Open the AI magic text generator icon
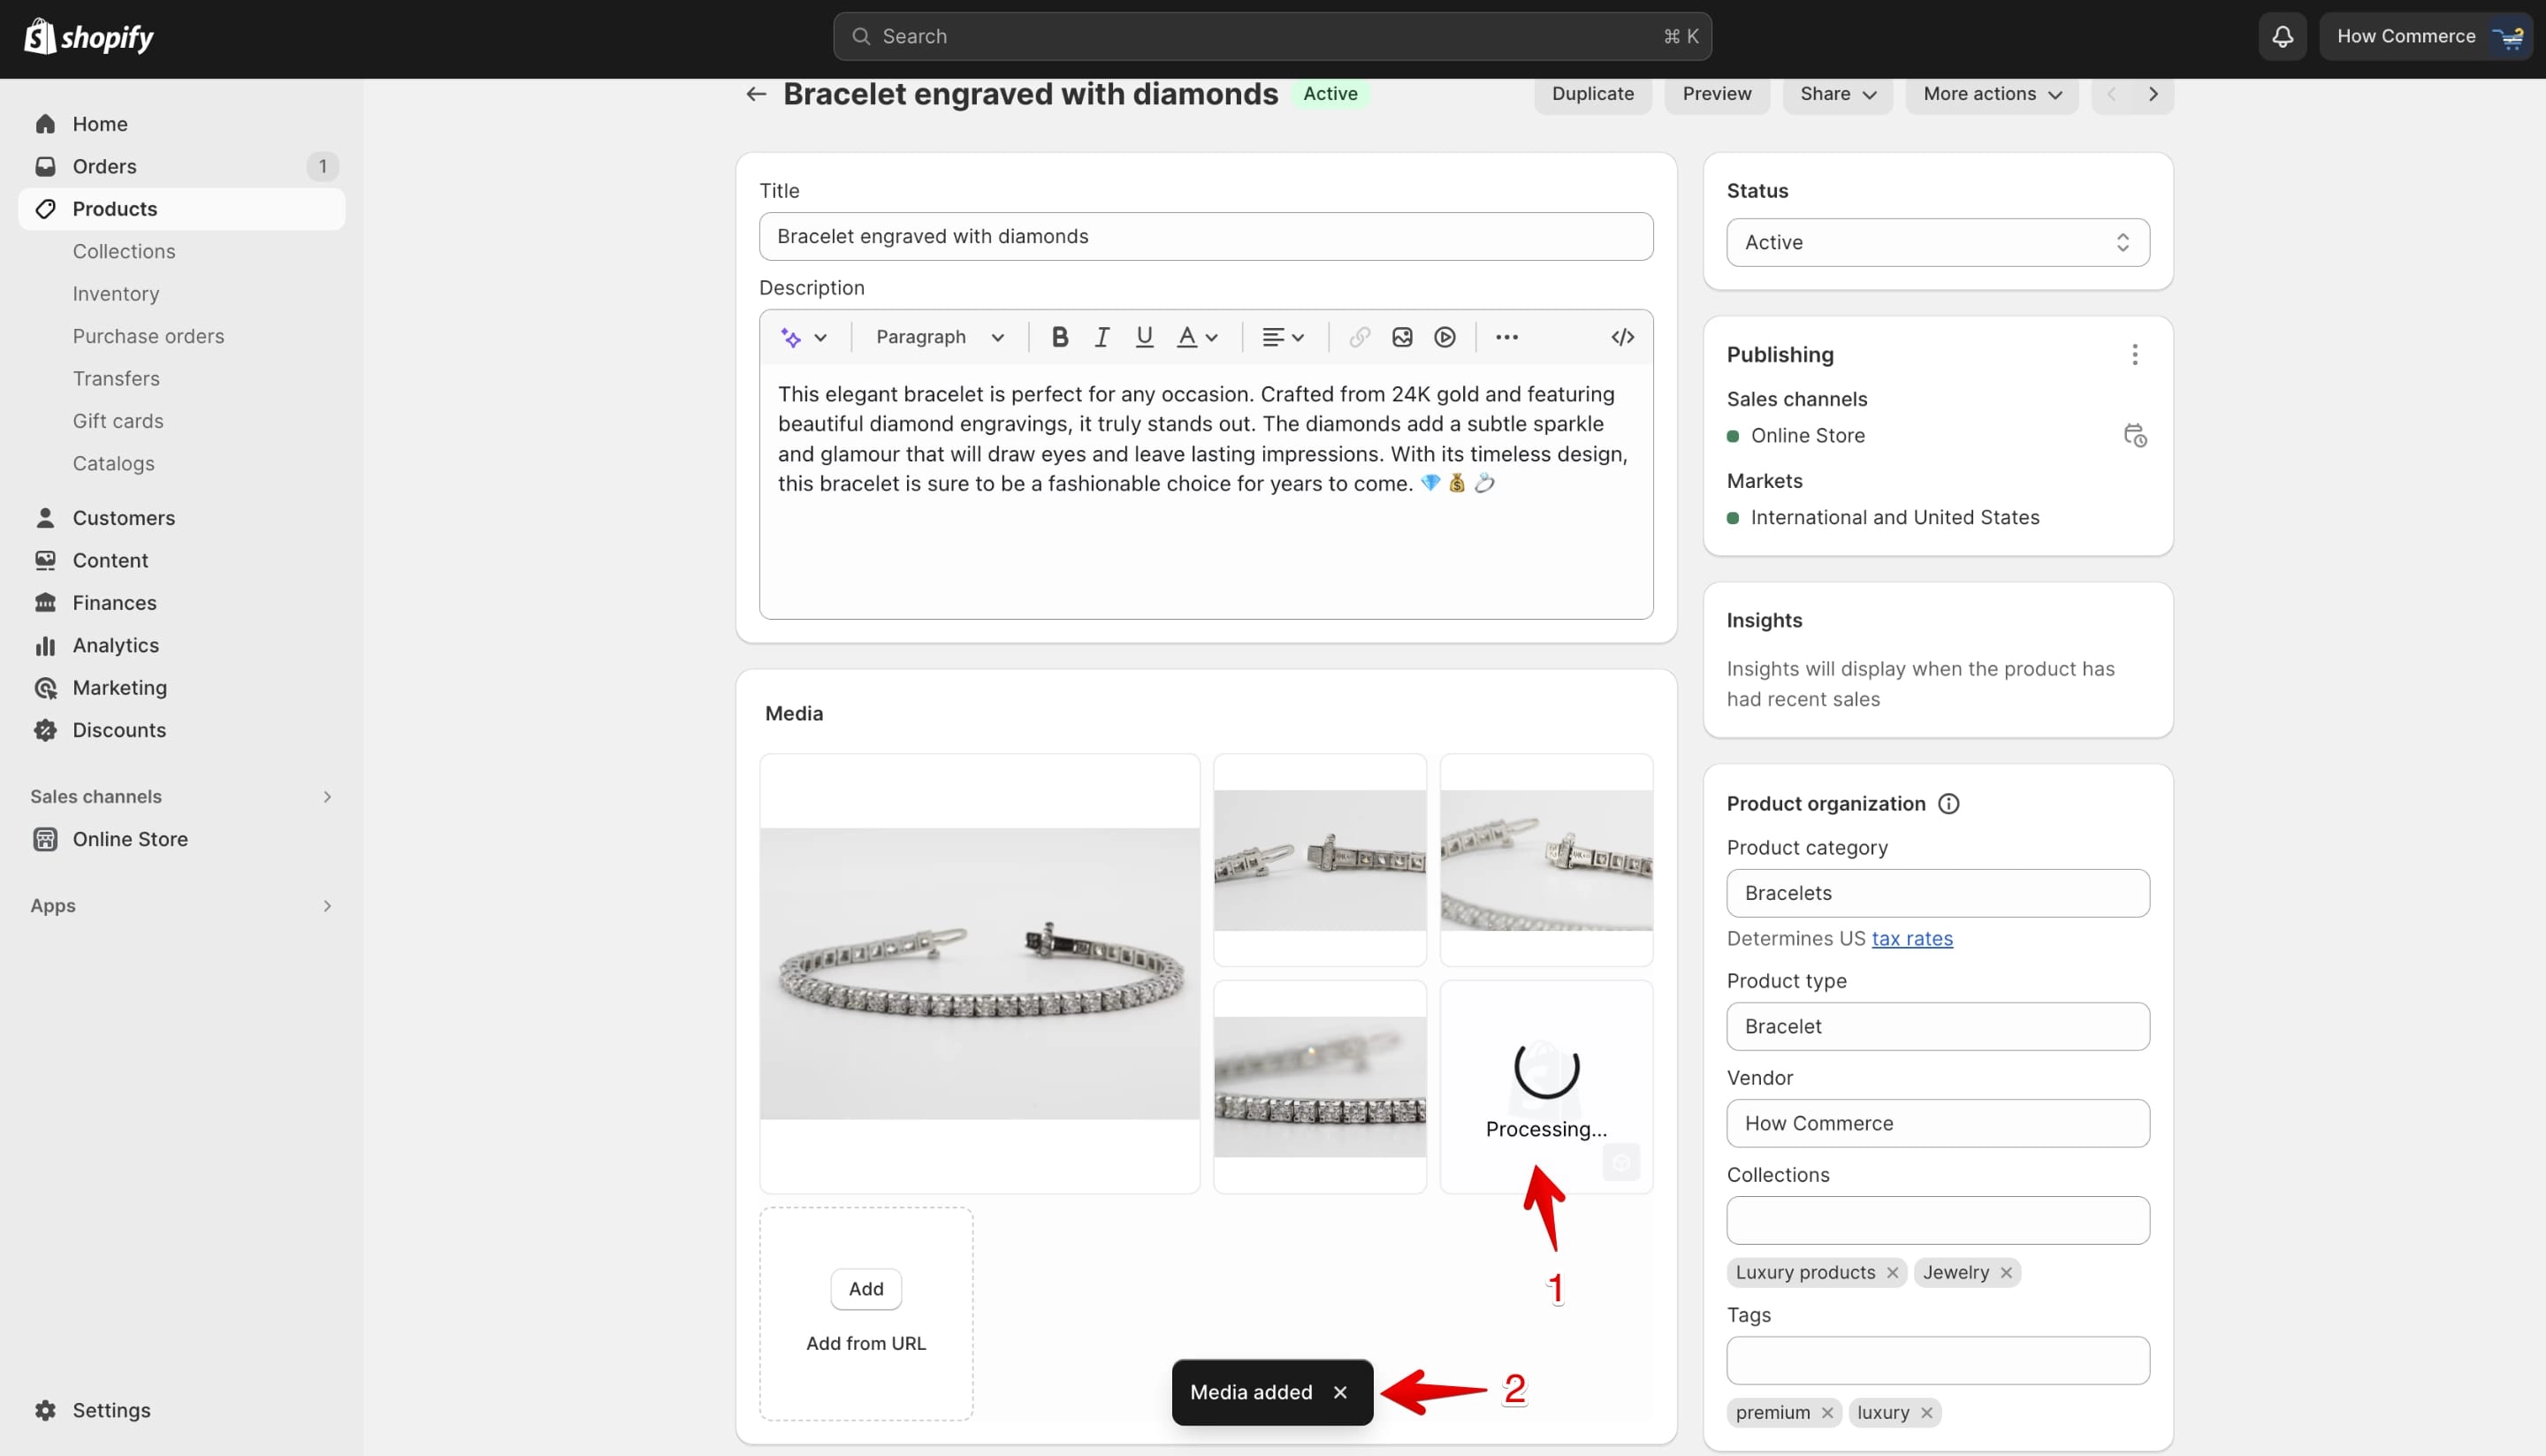 [x=791, y=338]
